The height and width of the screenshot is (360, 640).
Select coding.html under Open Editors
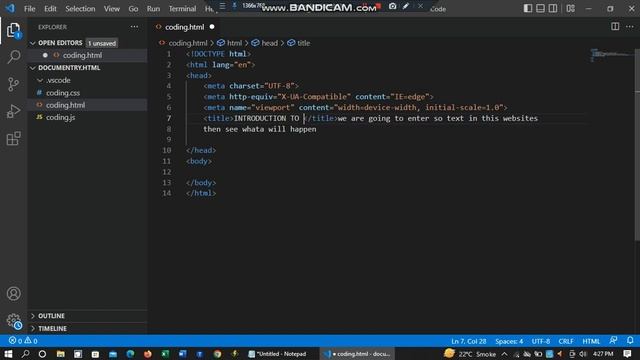pos(82,55)
